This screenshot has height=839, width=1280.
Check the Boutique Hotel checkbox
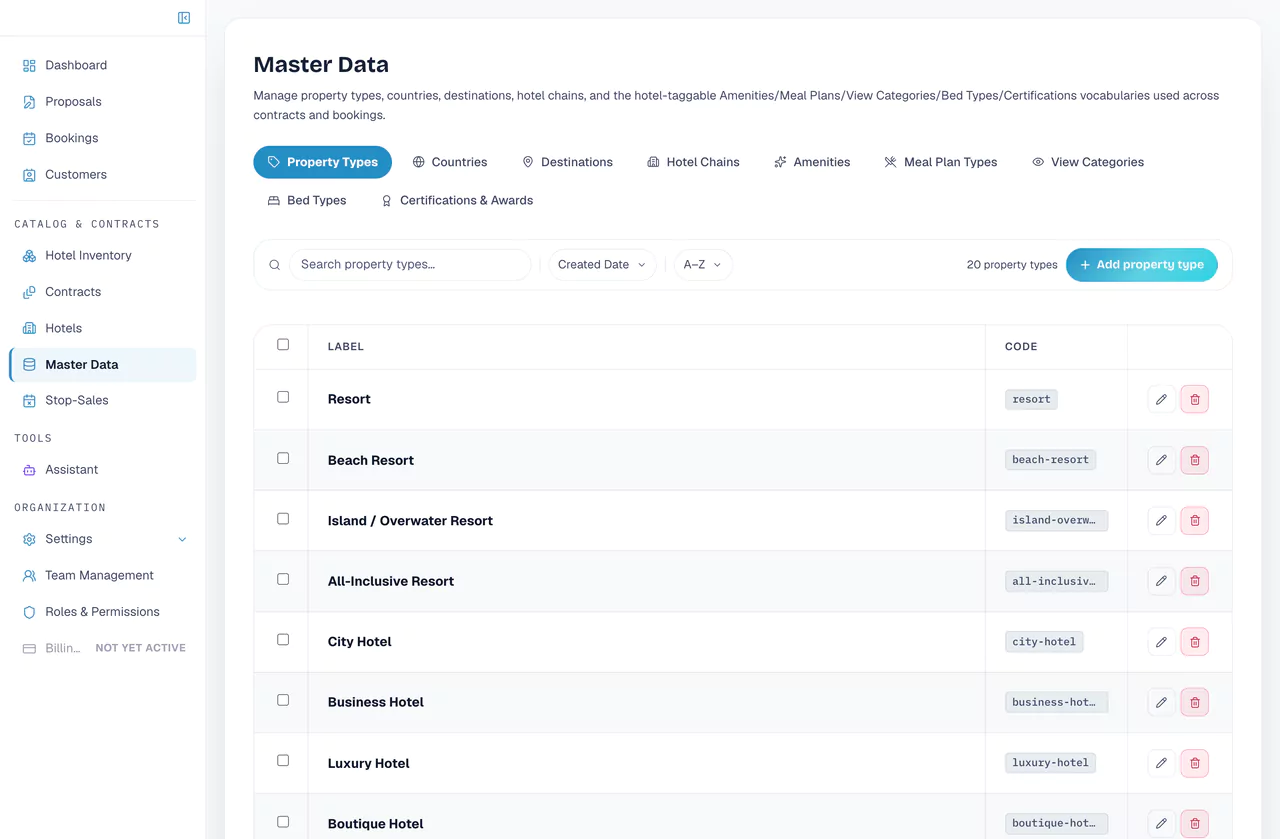(x=283, y=822)
